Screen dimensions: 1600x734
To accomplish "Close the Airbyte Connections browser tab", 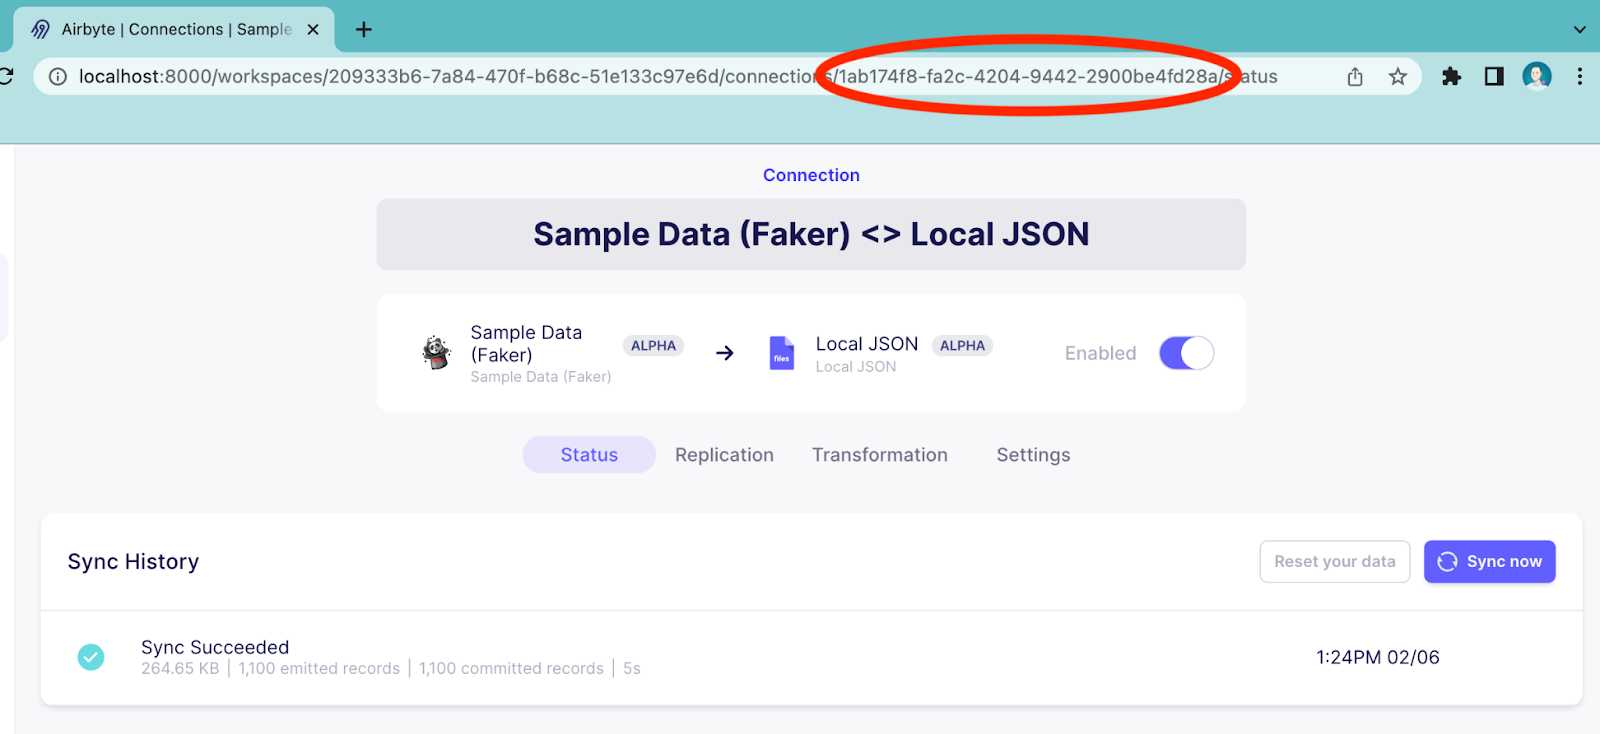I will tap(313, 29).
